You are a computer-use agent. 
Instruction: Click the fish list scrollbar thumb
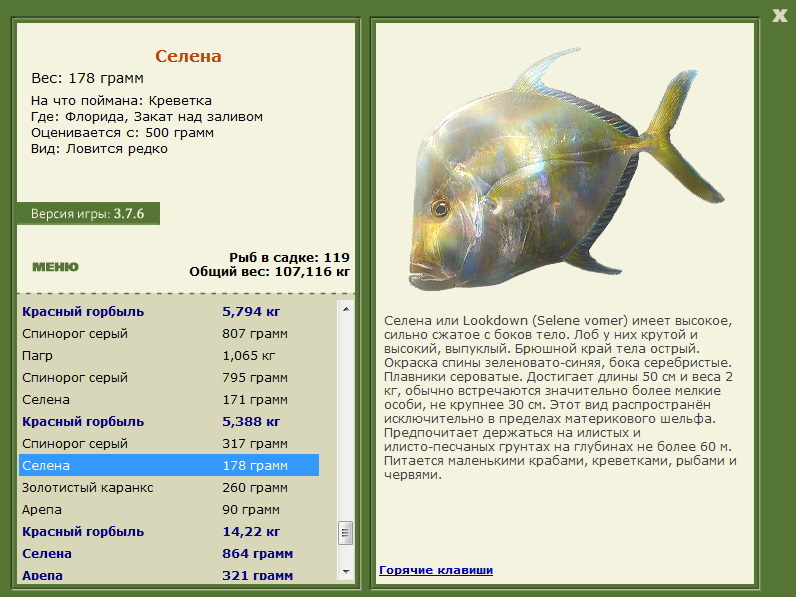[346, 533]
